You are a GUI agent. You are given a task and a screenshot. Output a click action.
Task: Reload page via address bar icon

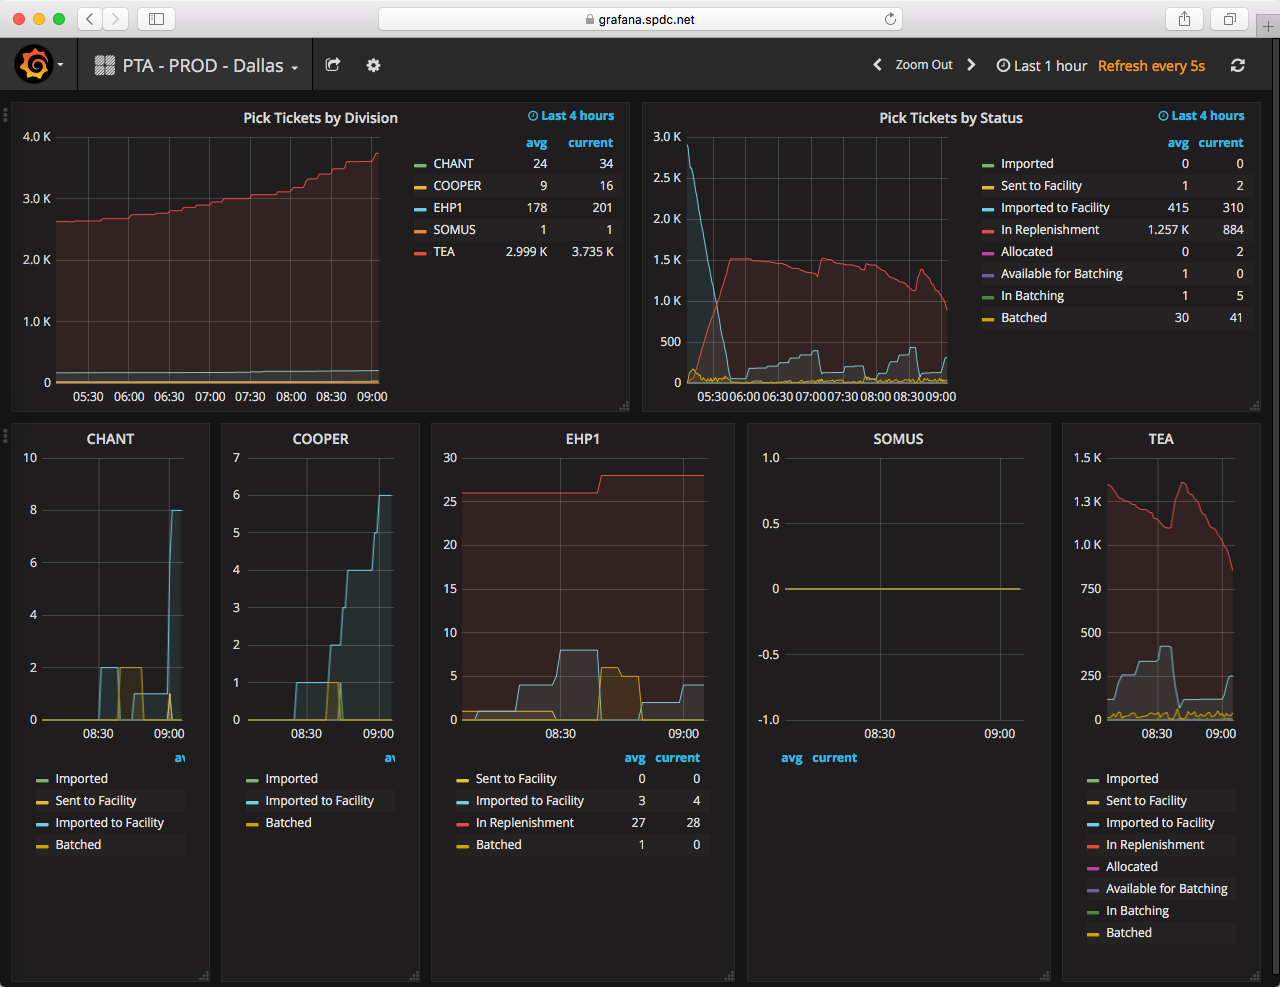point(890,19)
